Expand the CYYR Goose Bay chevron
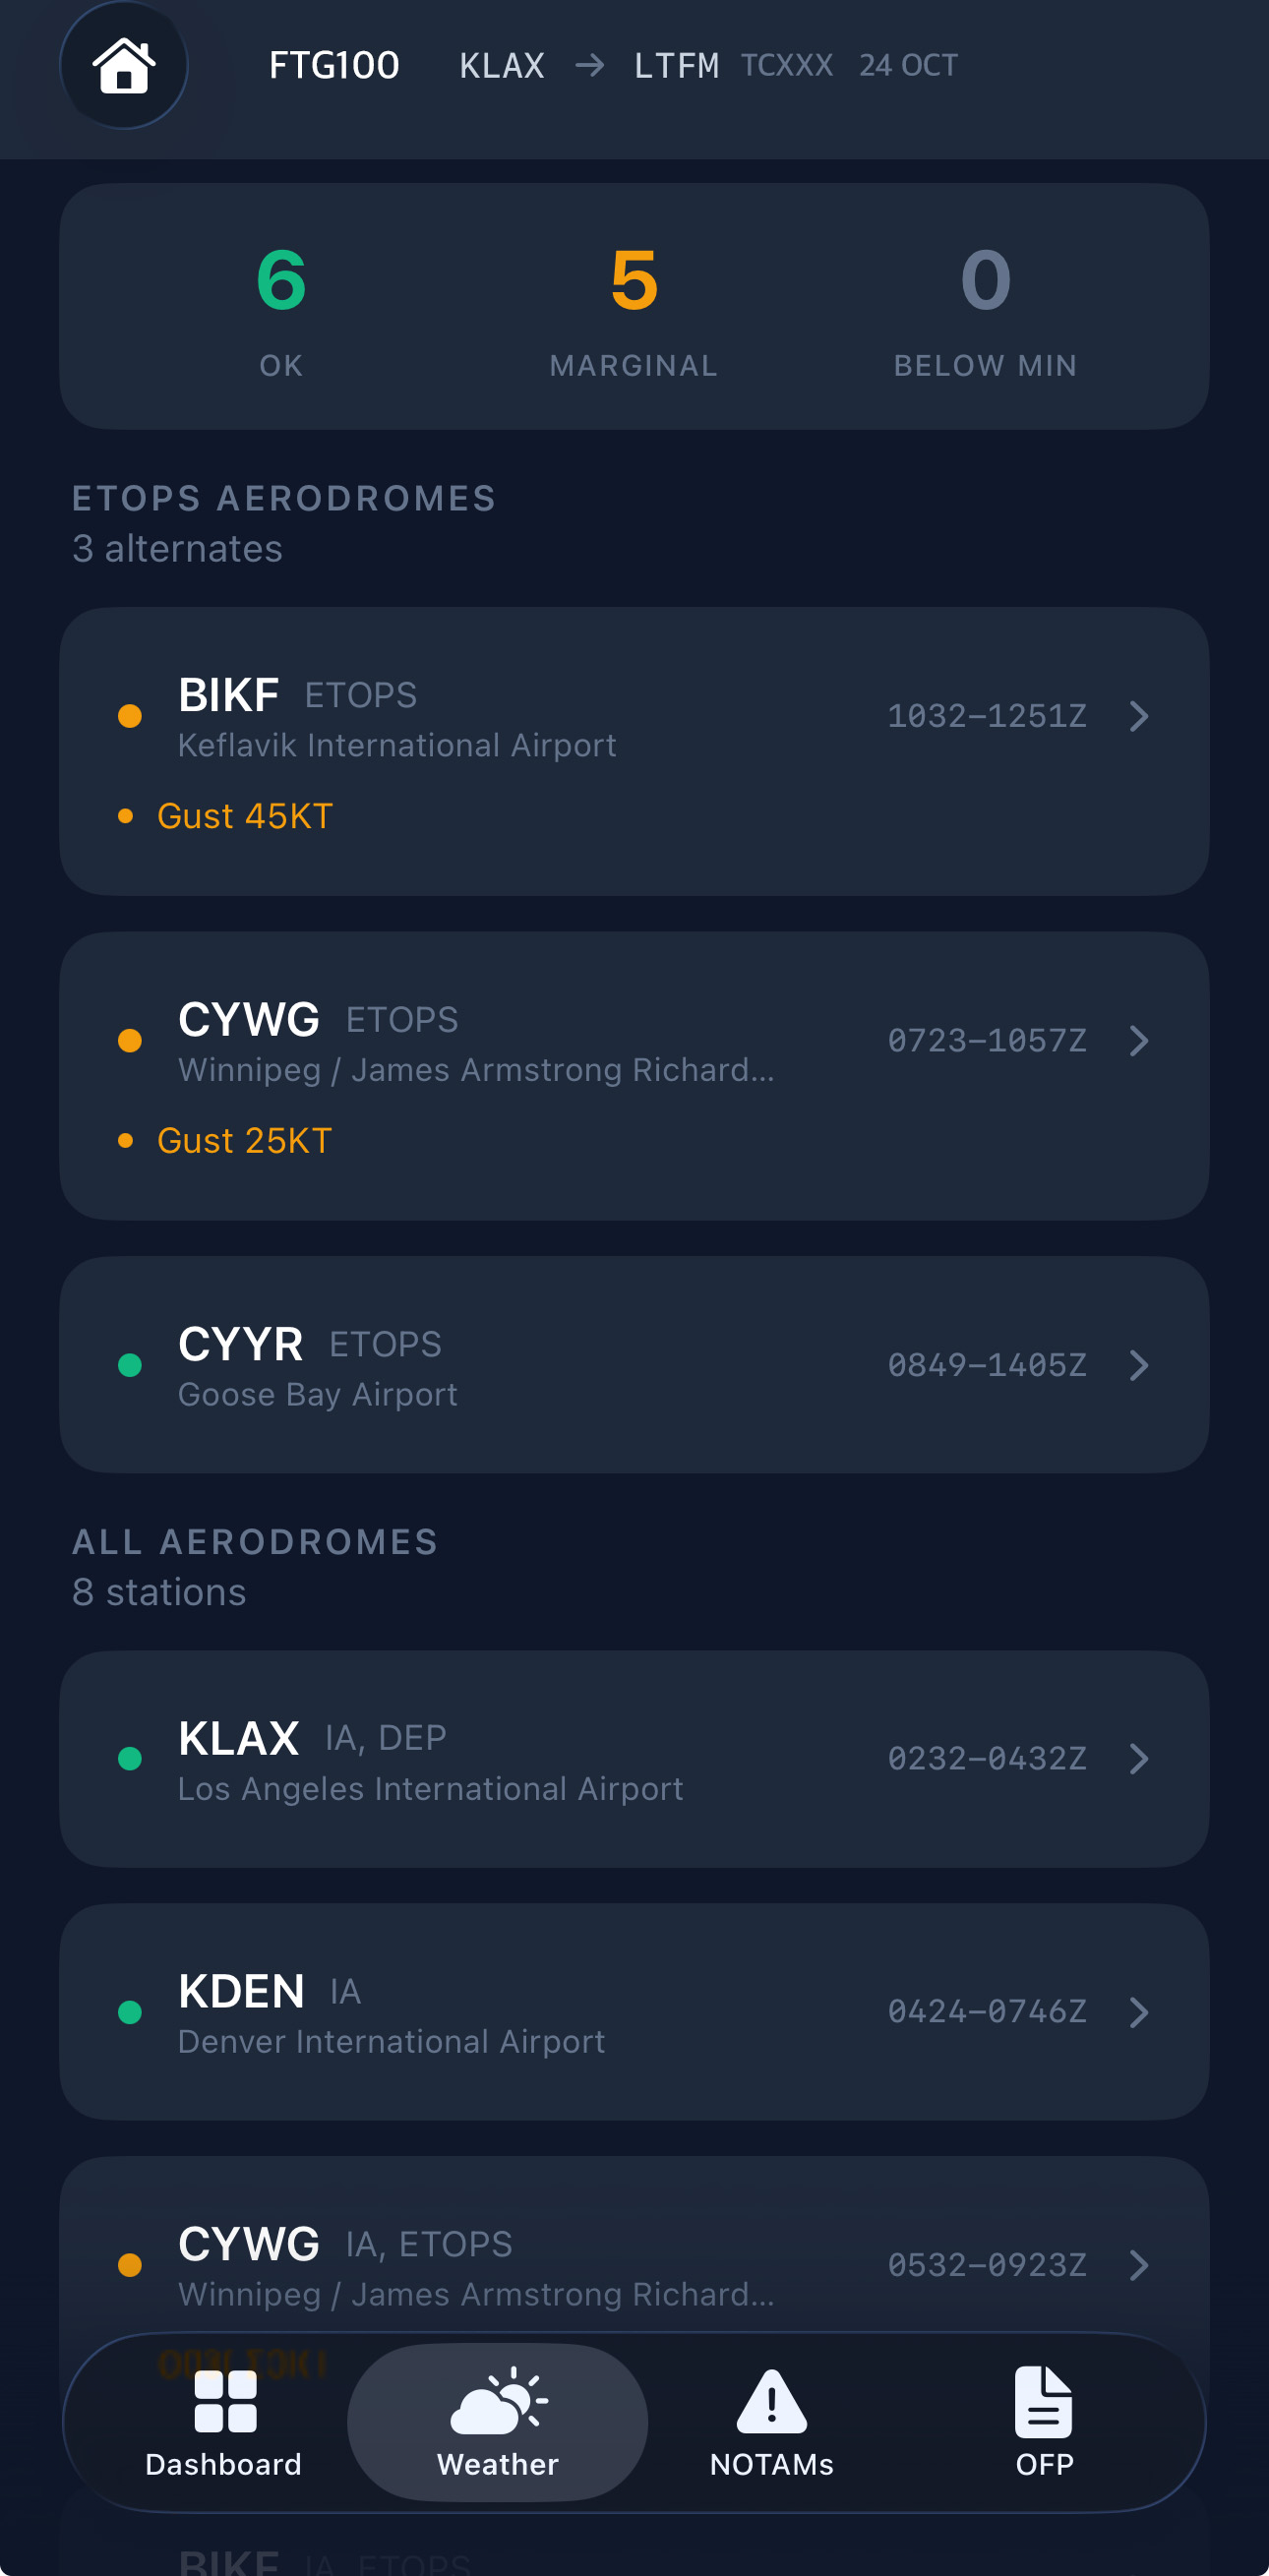1269x2576 pixels. [x=1139, y=1365]
